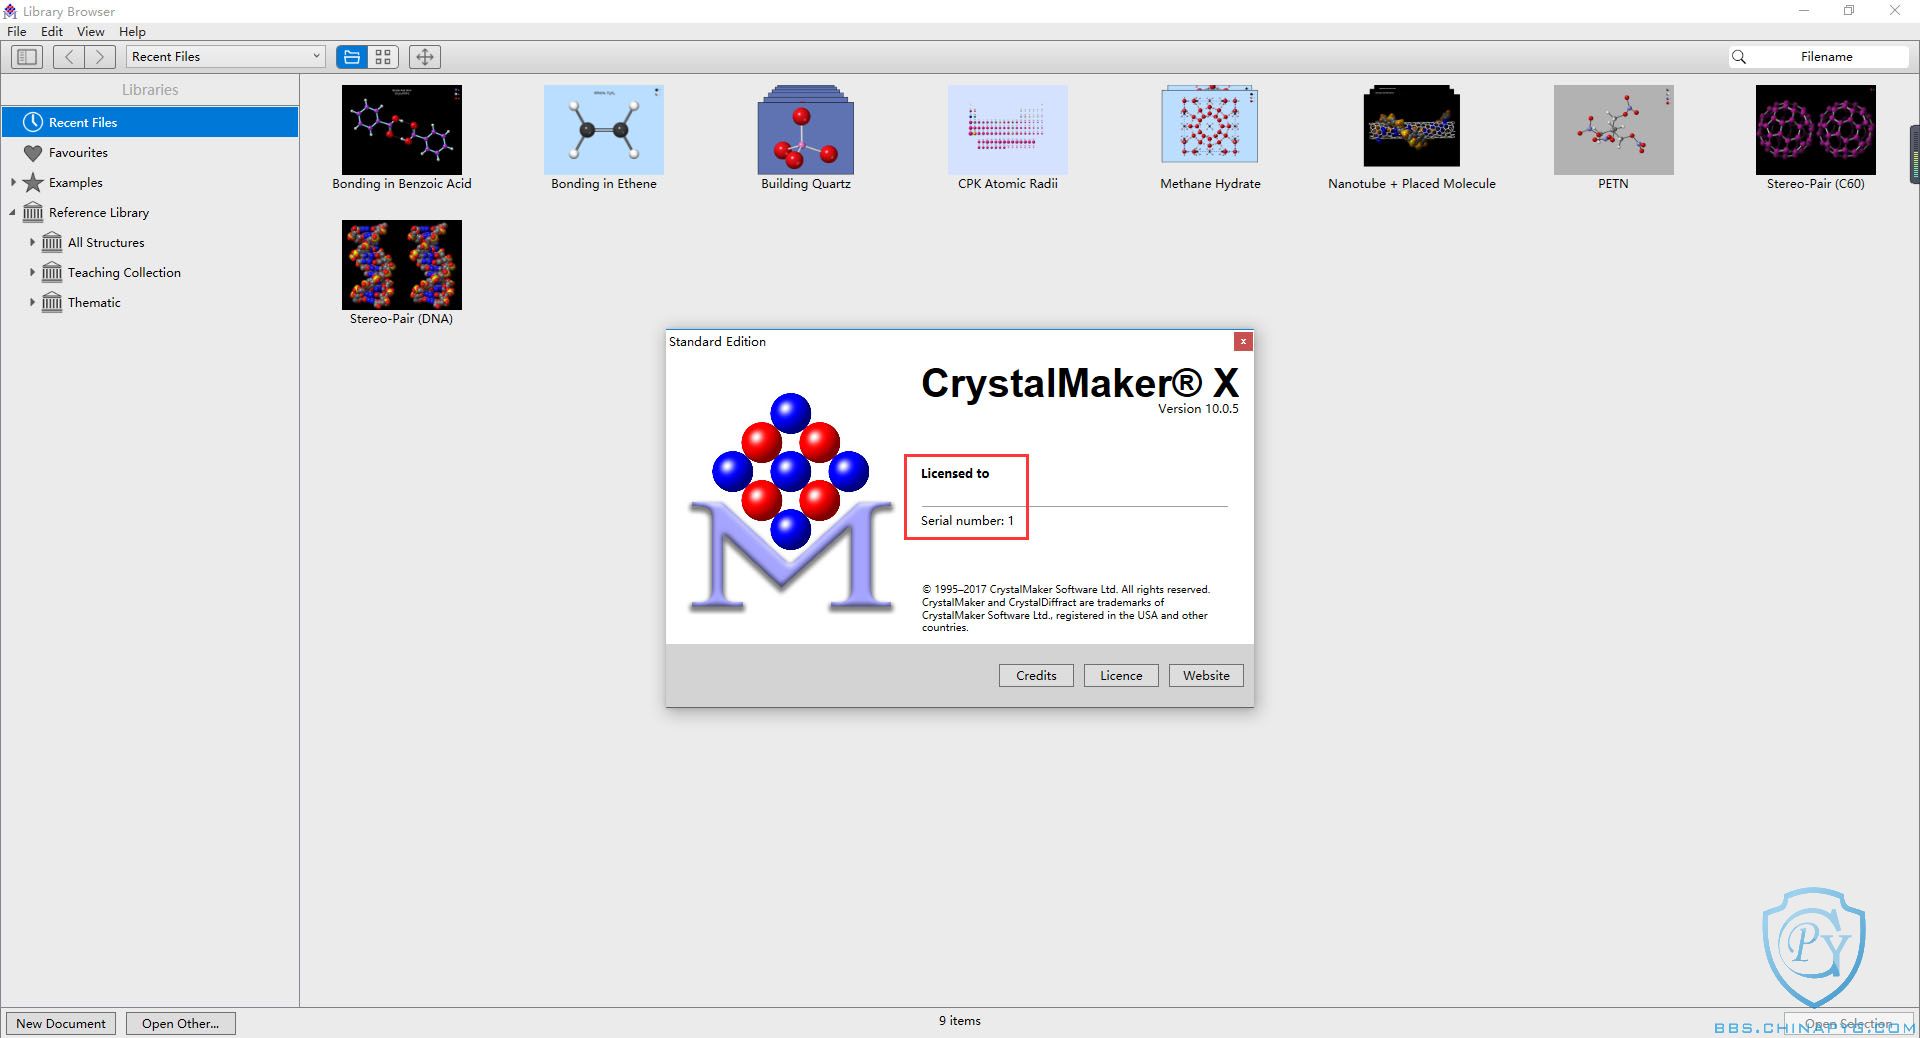The width and height of the screenshot is (1920, 1038).
Task: Select Recent Files in sidebar
Action: pyautogui.click(x=150, y=122)
